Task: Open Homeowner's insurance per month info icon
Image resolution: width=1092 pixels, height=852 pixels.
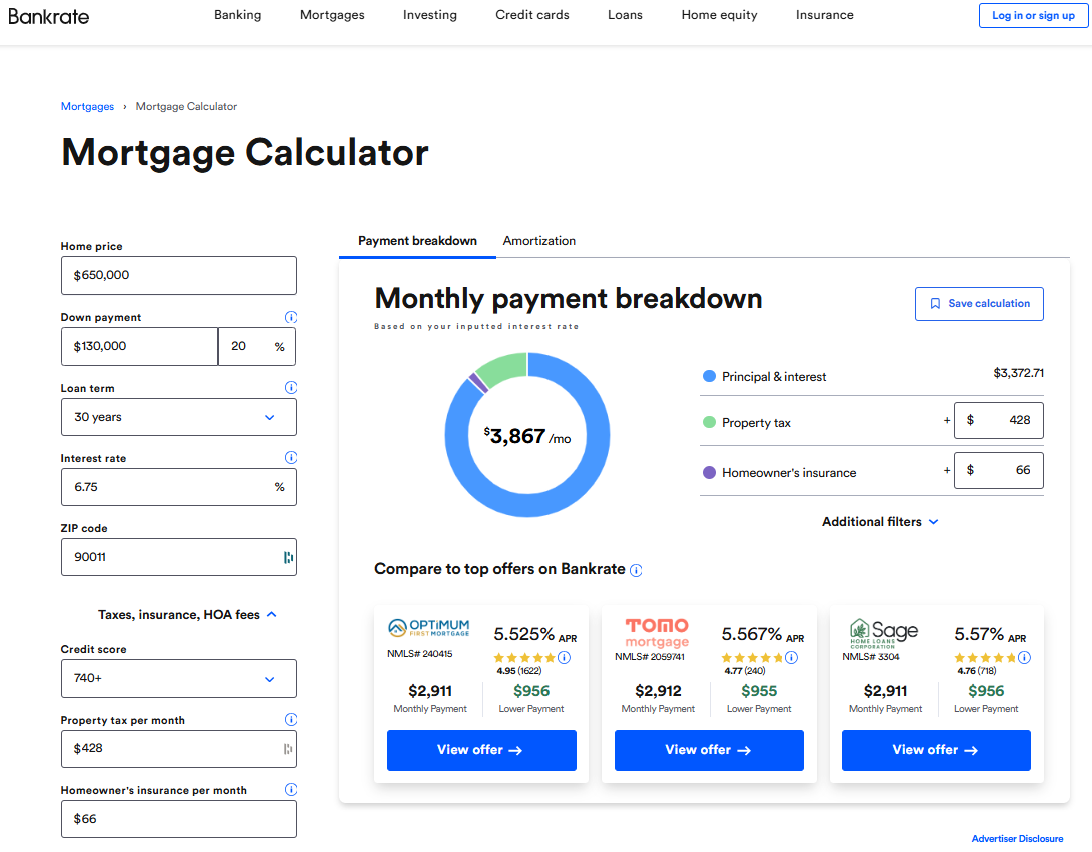Action: coord(291,789)
